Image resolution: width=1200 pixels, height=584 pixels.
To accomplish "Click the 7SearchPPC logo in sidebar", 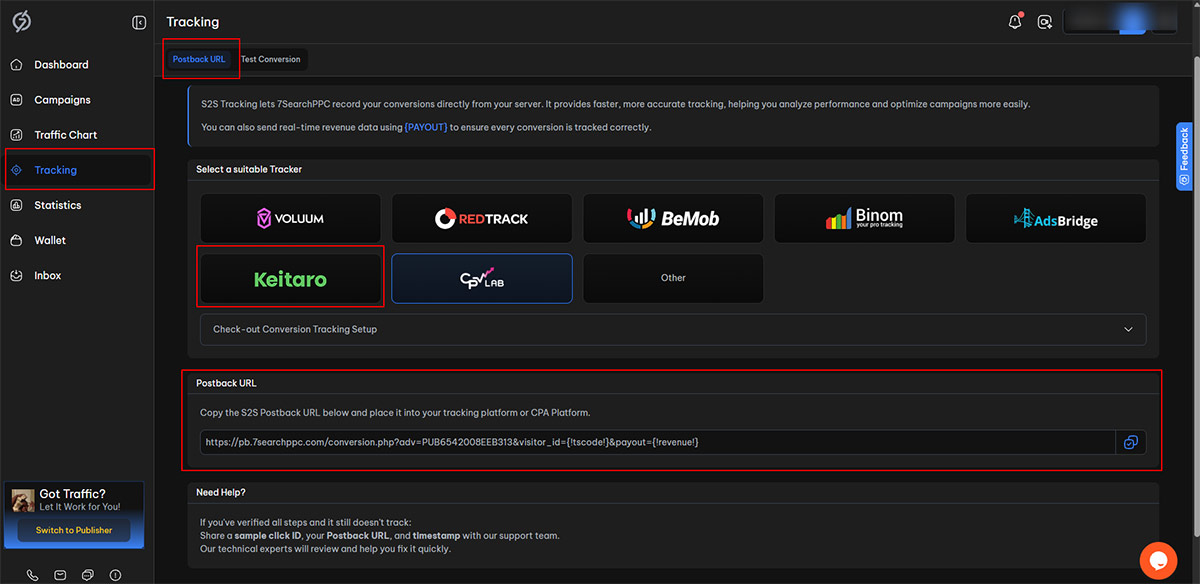I will pos(20,21).
